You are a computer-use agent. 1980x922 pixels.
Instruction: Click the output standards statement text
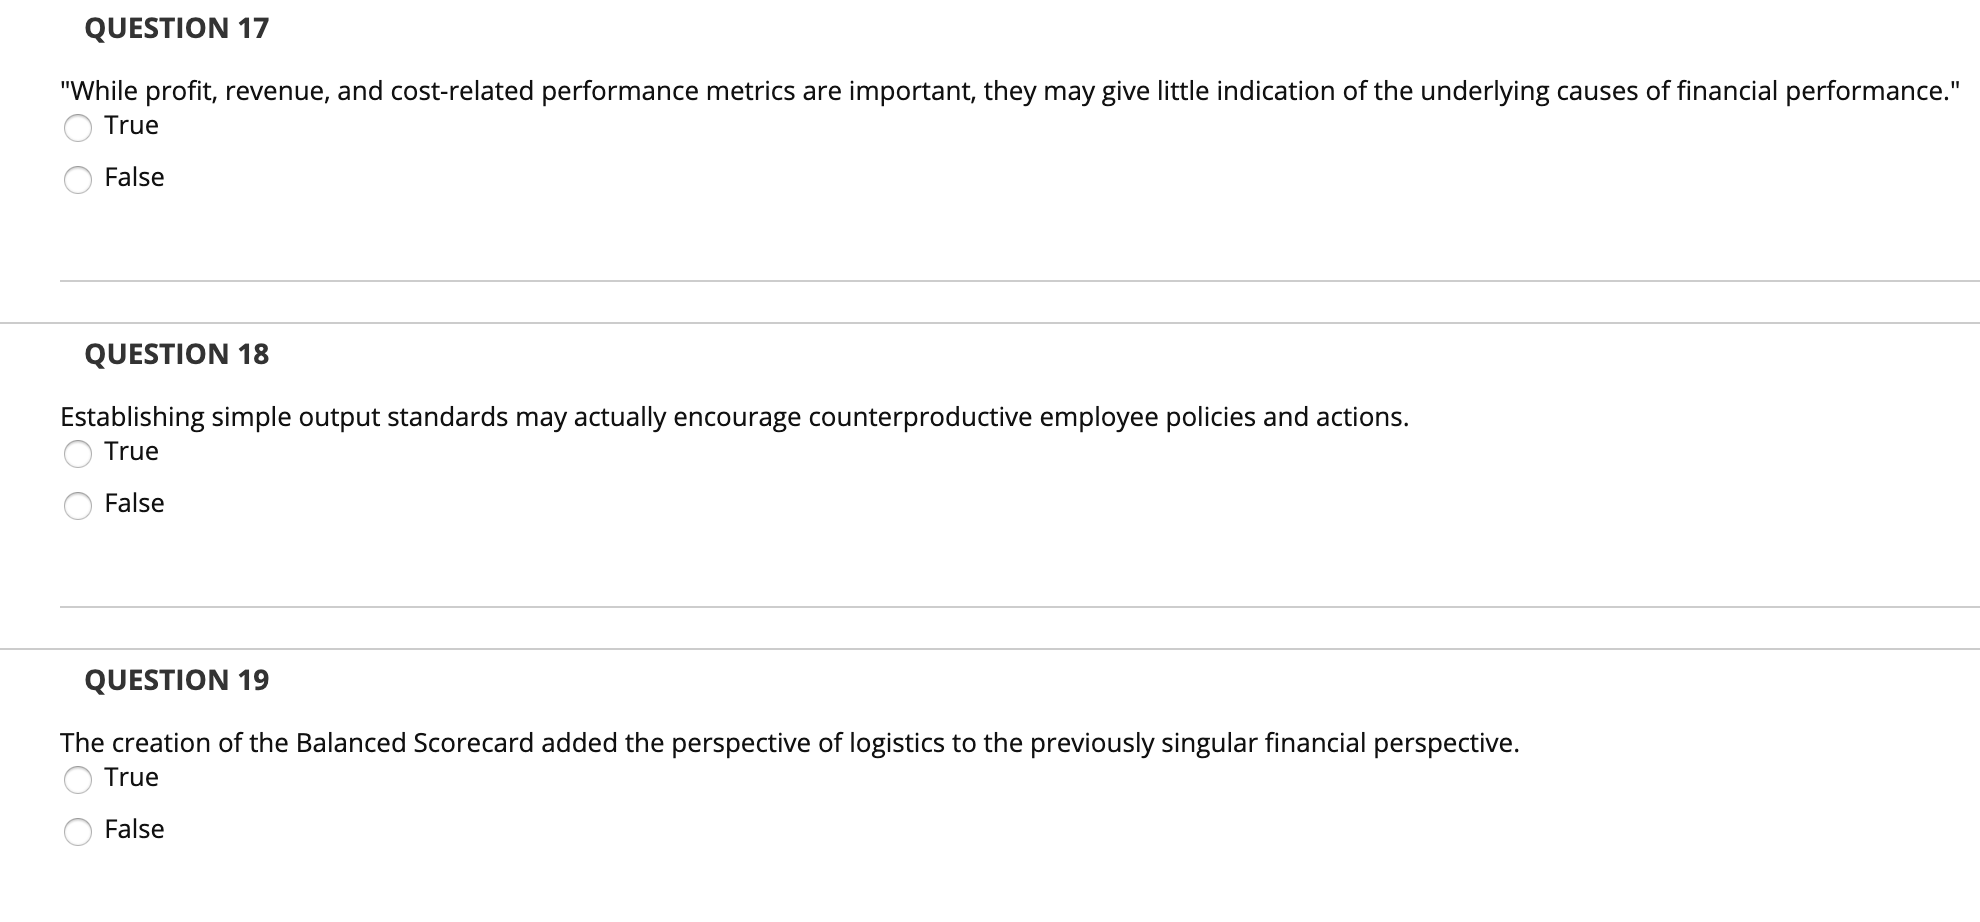pos(733,417)
